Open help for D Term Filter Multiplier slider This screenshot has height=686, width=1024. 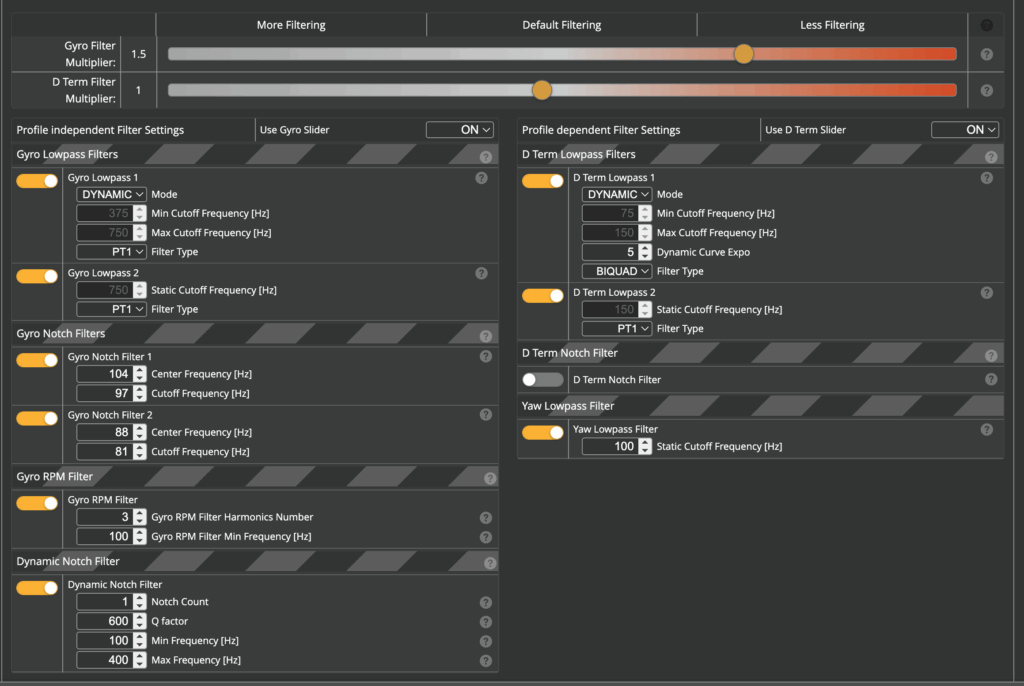point(986,90)
